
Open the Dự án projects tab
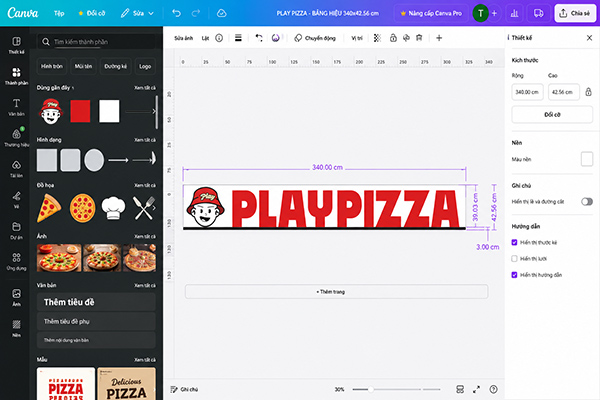16,230
